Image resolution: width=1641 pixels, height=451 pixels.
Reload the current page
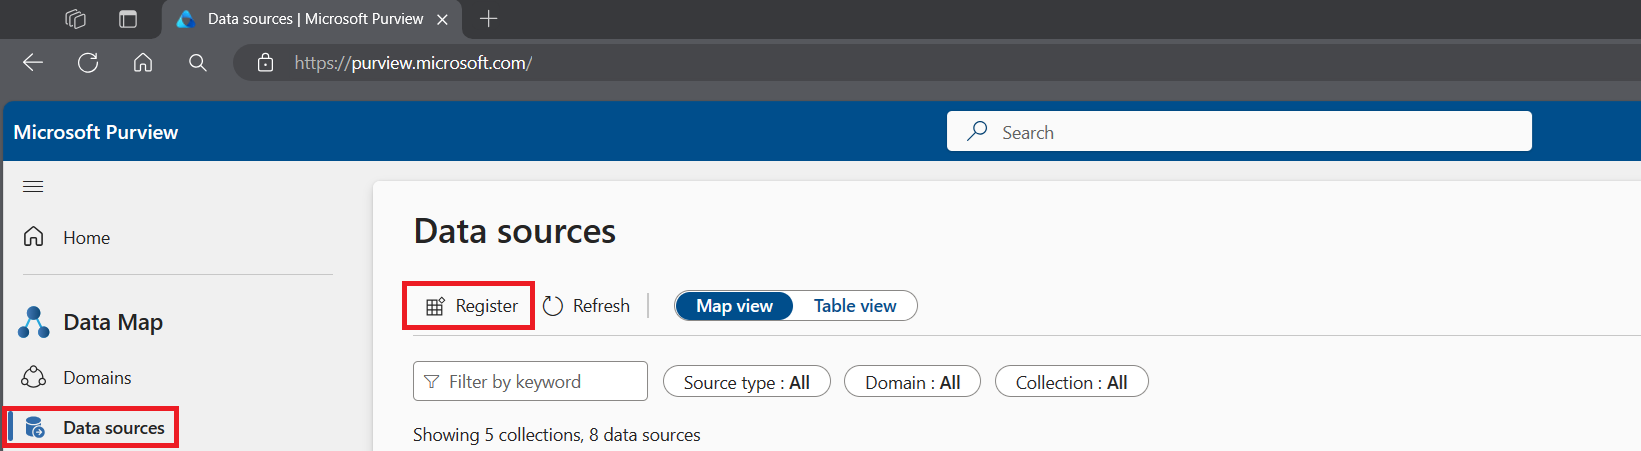coord(88,63)
